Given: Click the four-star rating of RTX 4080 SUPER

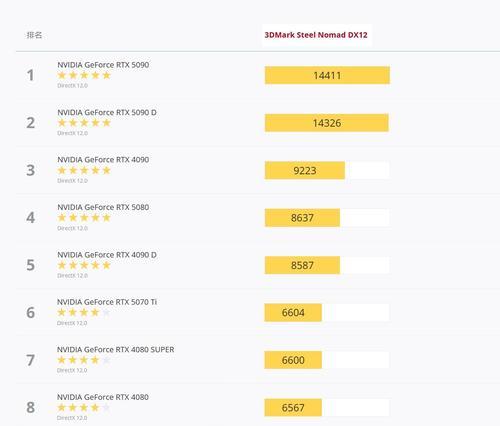Looking at the screenshot, I should point(84,360).
